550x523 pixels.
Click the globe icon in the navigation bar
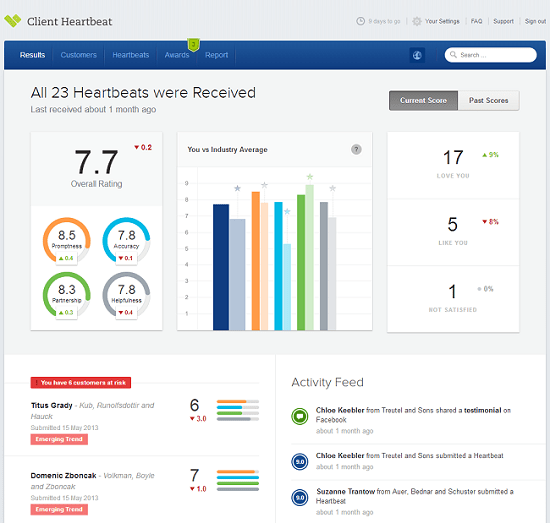[x=417, y=55]
